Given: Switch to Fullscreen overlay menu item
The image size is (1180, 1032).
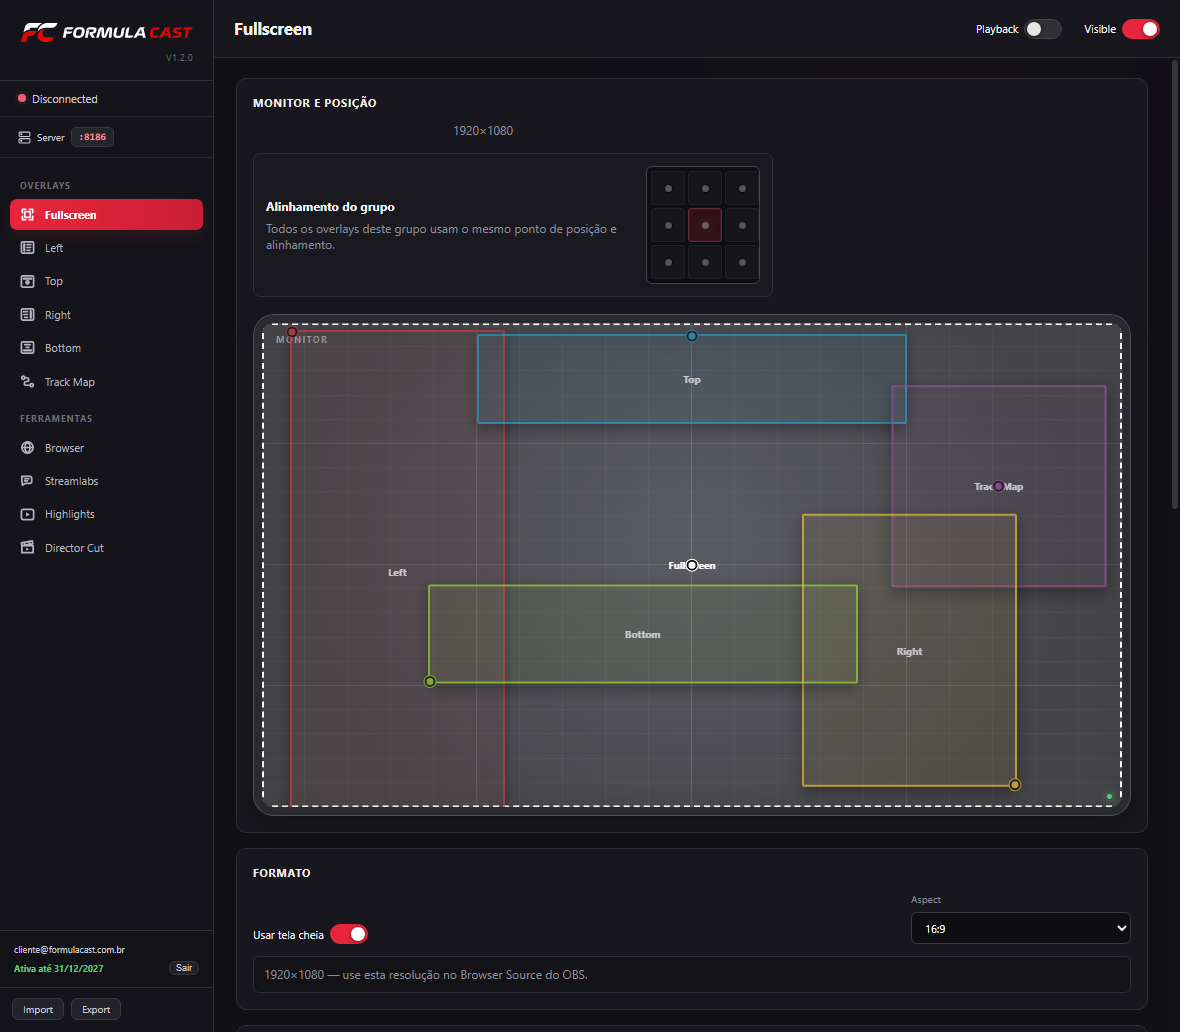Looking at the screenshot, I should pyautogui.click(x=106, y=215).
